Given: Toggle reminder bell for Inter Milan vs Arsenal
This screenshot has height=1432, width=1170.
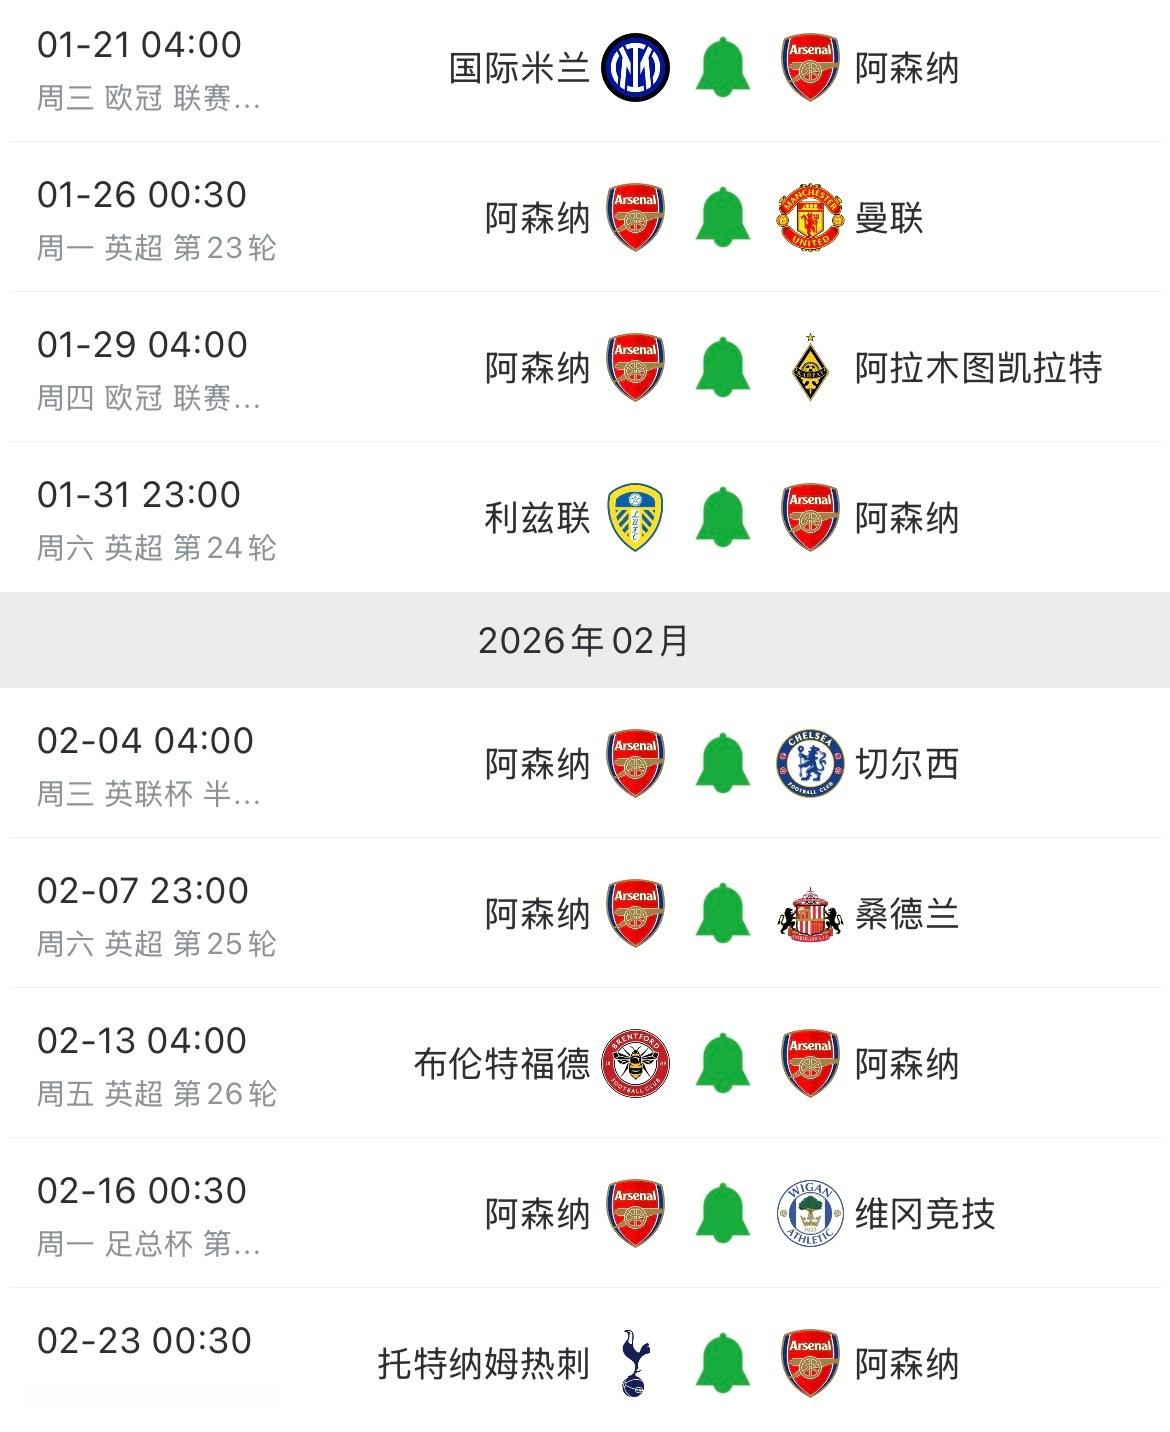Looking at the screenshot, I should [x=722, y=67].
